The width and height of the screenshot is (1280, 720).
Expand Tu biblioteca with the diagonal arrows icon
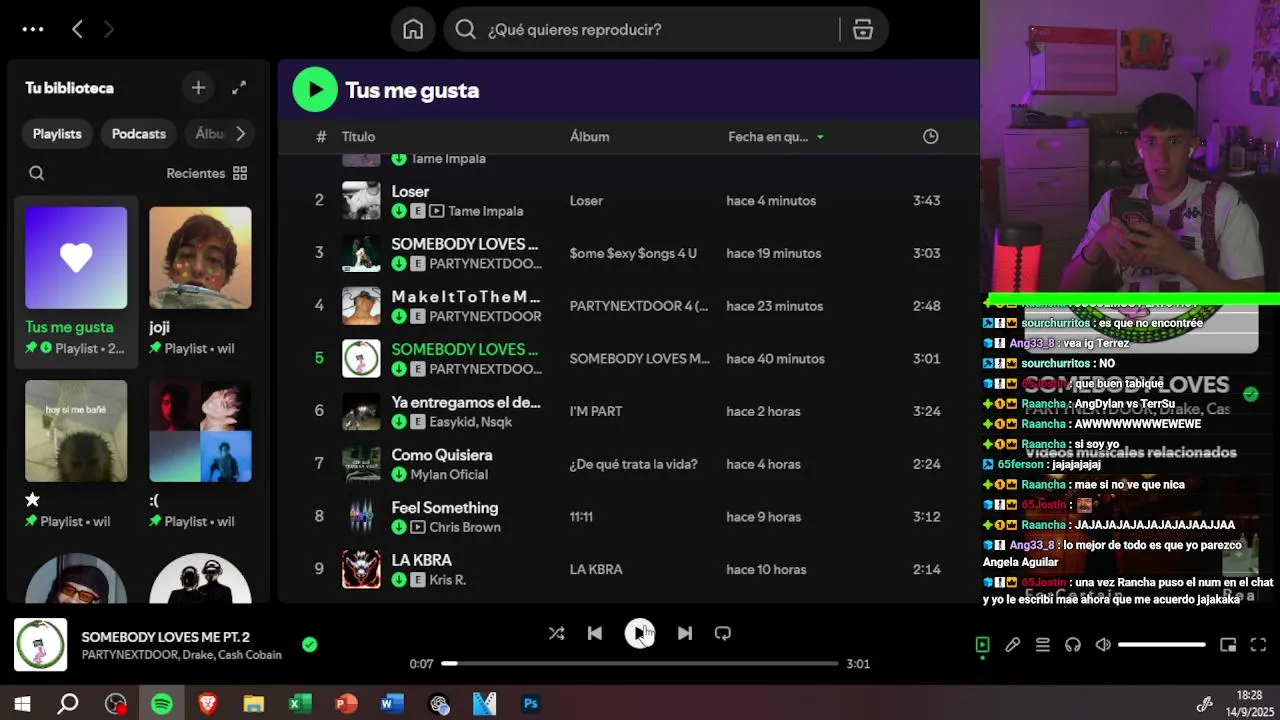(x=239, y=88)
